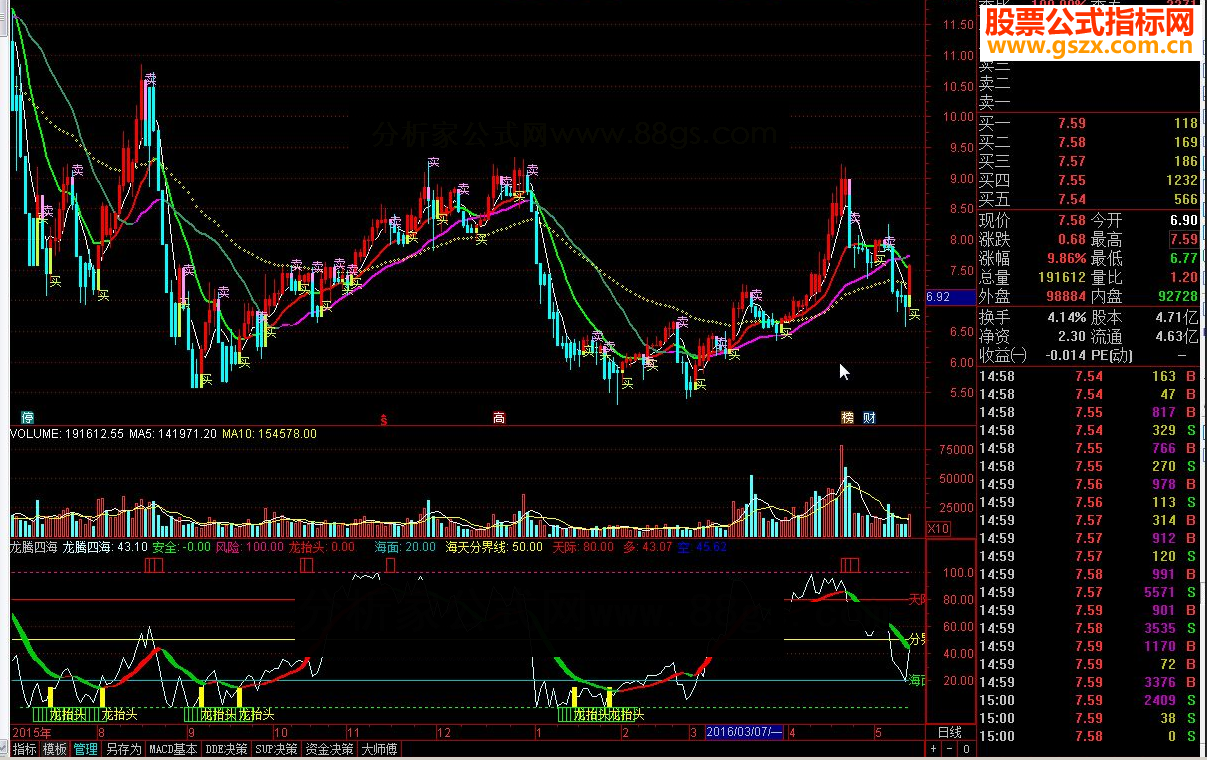Click the 买四 bid row

pyautogui.click(x=1089, y=180)
